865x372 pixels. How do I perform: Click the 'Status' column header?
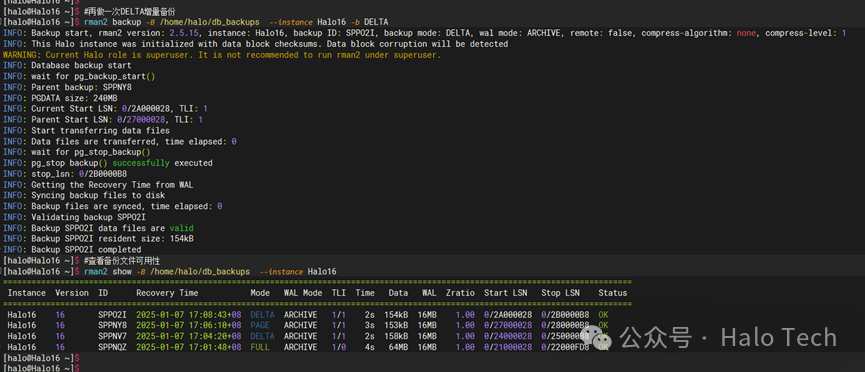613,293
